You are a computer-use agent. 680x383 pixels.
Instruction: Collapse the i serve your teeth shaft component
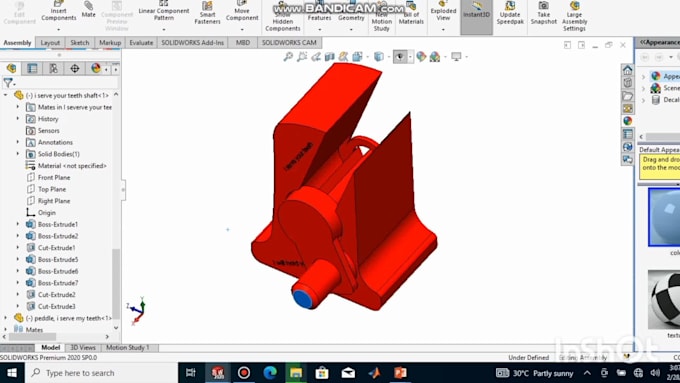6,95
